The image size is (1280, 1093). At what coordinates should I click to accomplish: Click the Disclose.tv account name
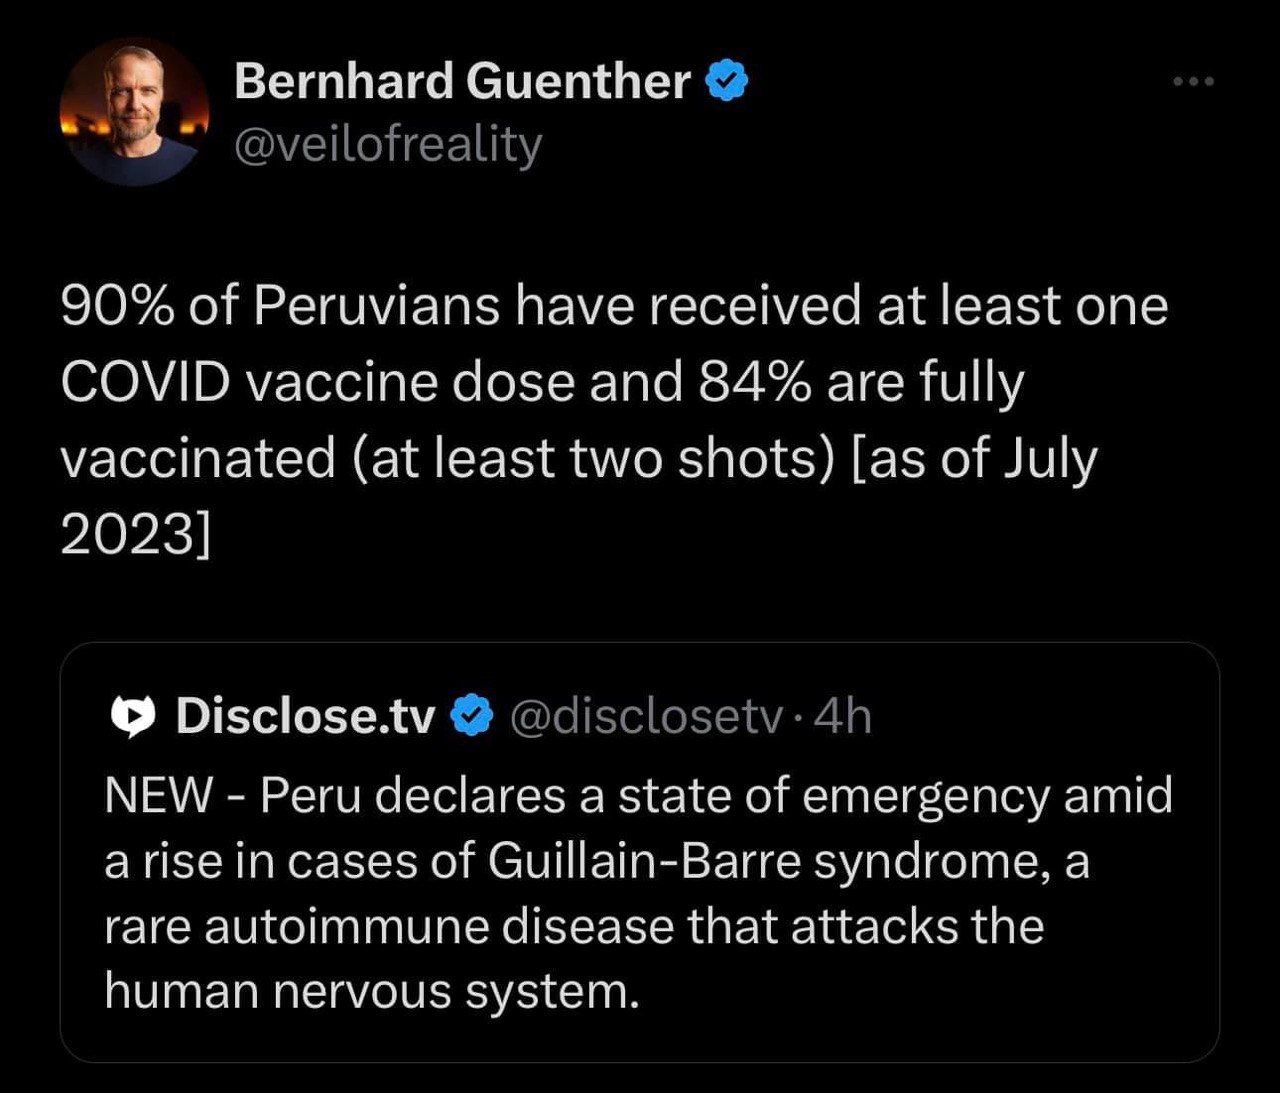(x=305, y=716)
